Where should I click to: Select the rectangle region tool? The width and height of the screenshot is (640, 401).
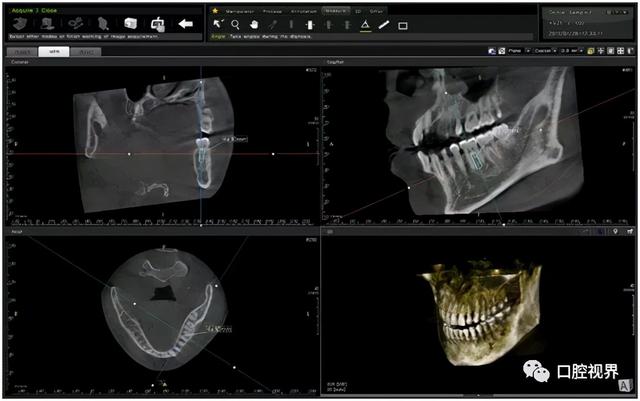point(402,25)
